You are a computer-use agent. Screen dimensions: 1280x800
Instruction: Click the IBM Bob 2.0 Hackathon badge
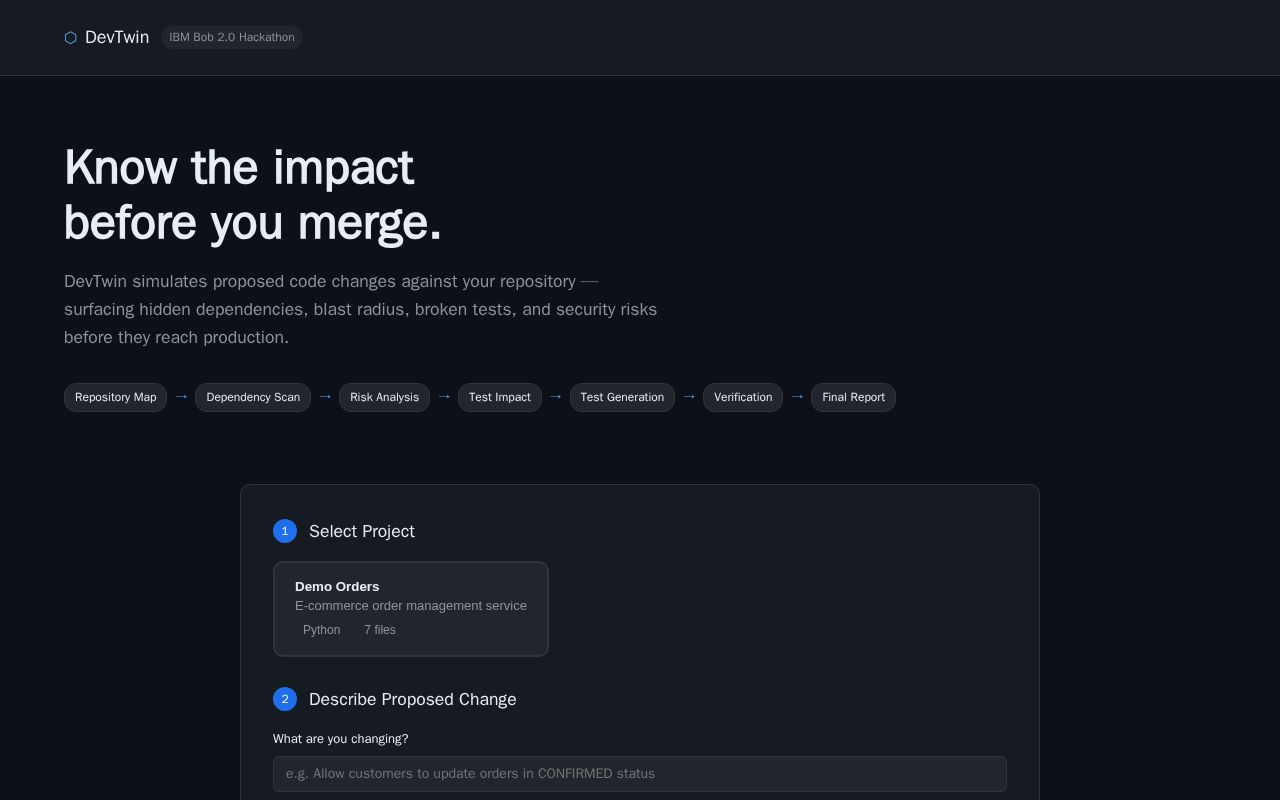pyautogui.click(x=232, y=37)
